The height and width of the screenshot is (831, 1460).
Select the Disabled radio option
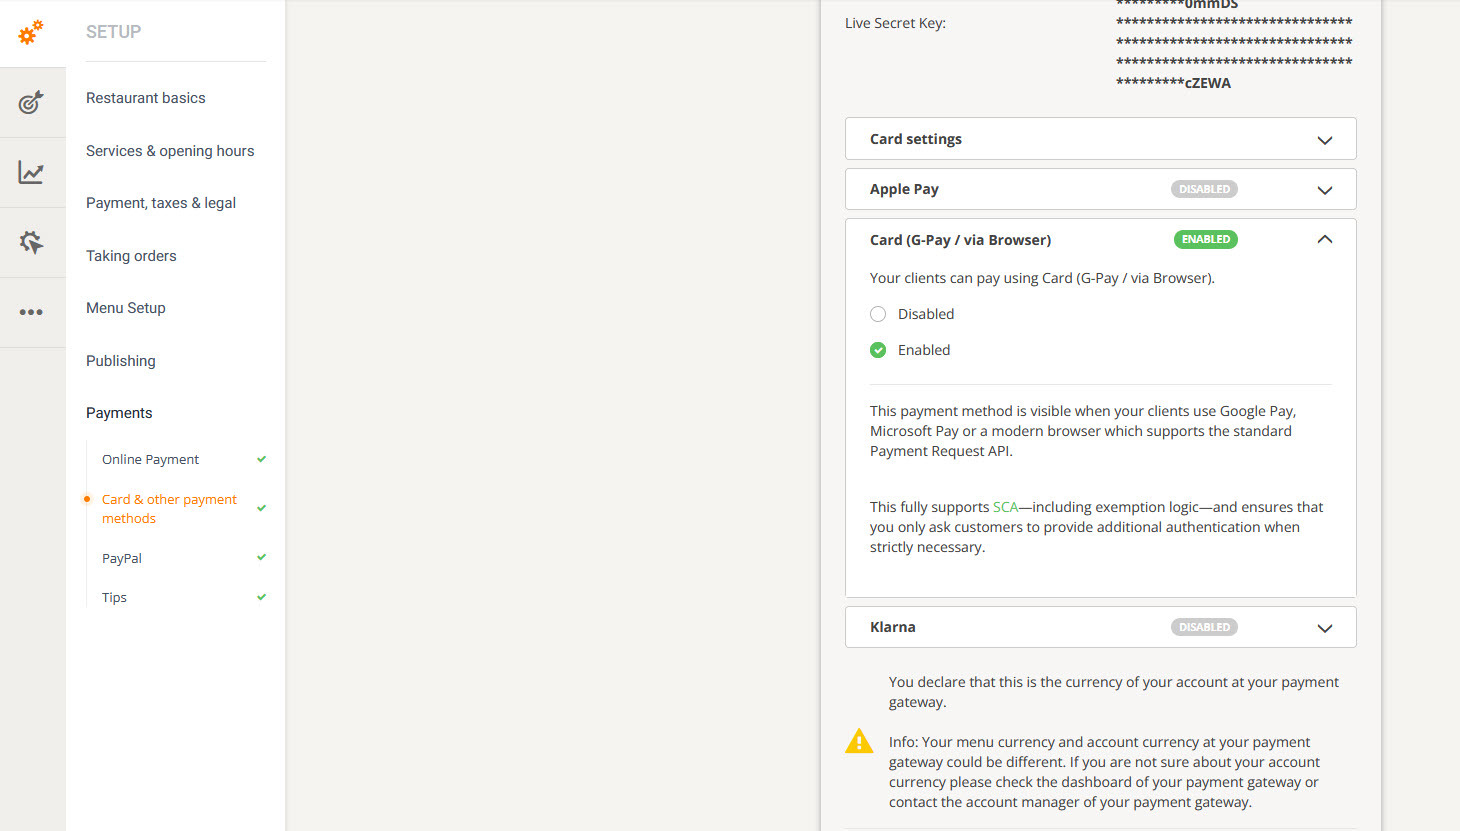[x=878, y=314]
